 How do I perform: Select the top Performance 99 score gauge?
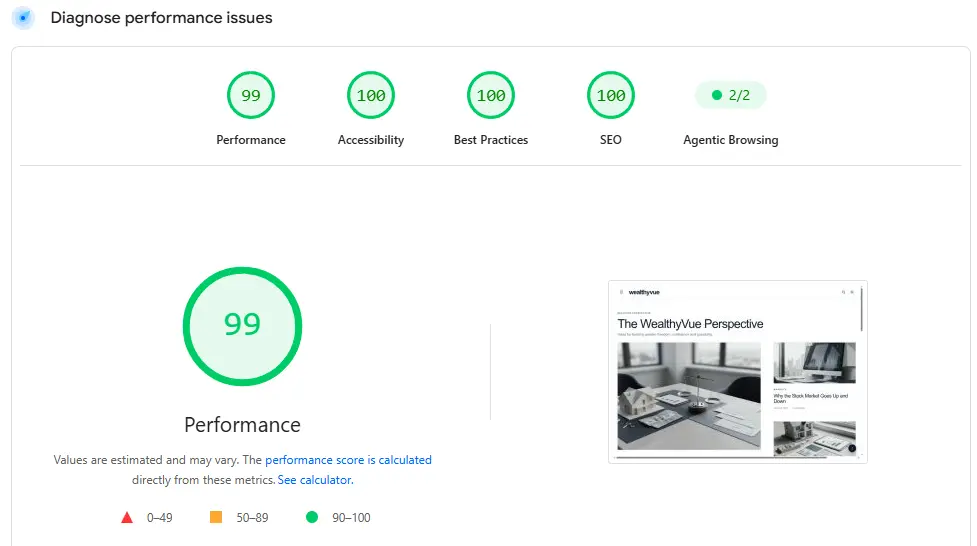click(x=250, y=95)
